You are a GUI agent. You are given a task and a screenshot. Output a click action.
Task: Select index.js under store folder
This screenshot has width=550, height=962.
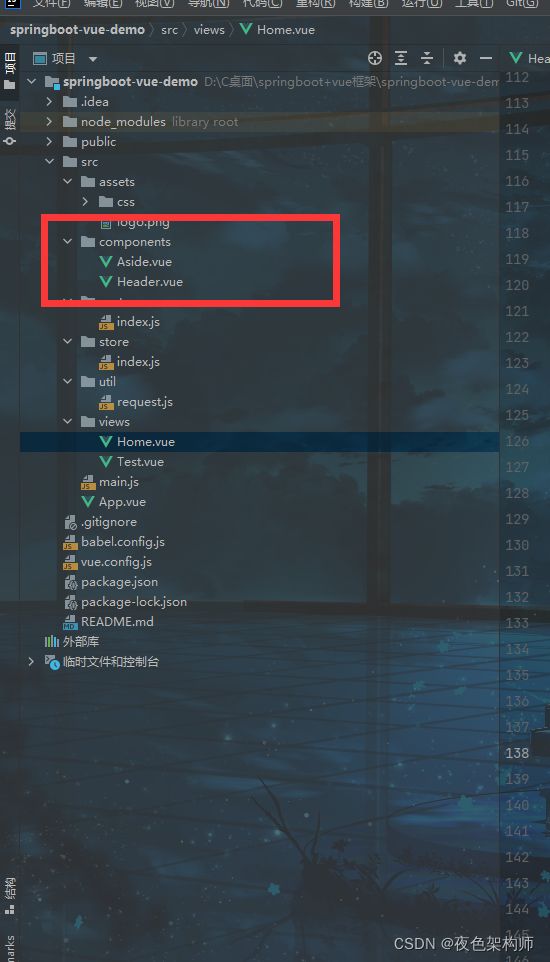pyautogui.click(x=138, y=362)
